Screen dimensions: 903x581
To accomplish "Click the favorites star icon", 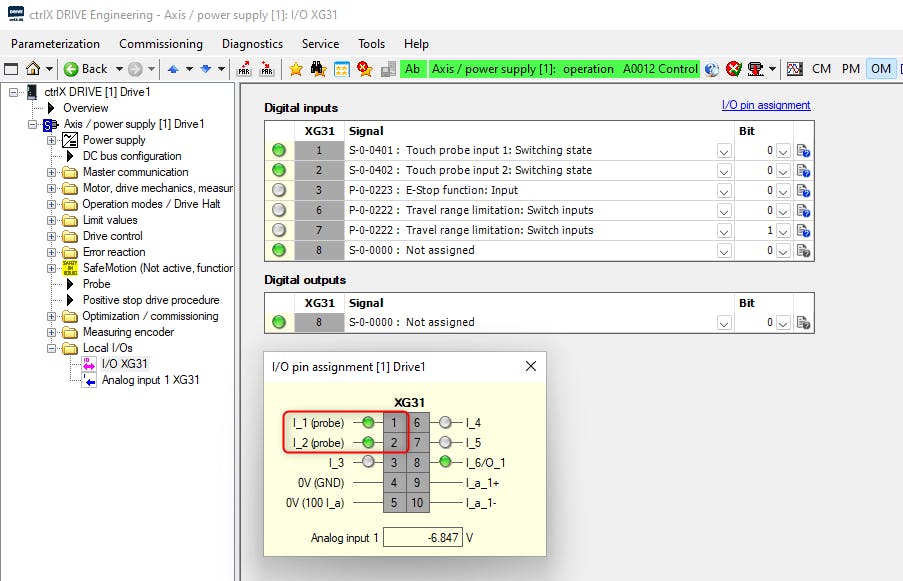I will [x=296, y=69].
